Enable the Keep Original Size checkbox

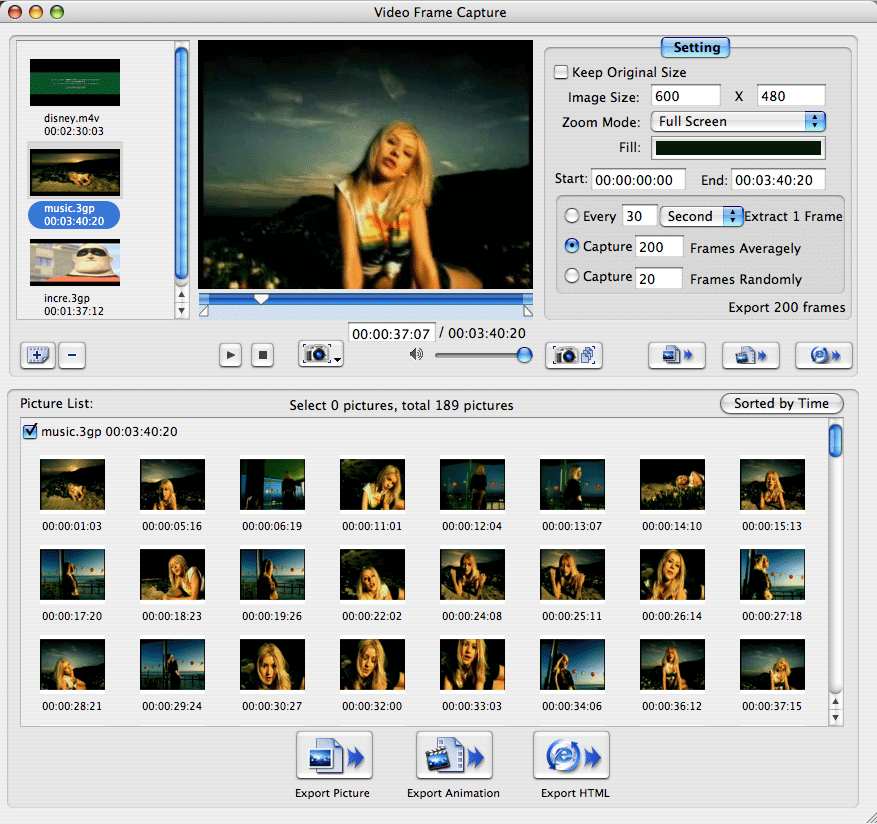[562, 72]
